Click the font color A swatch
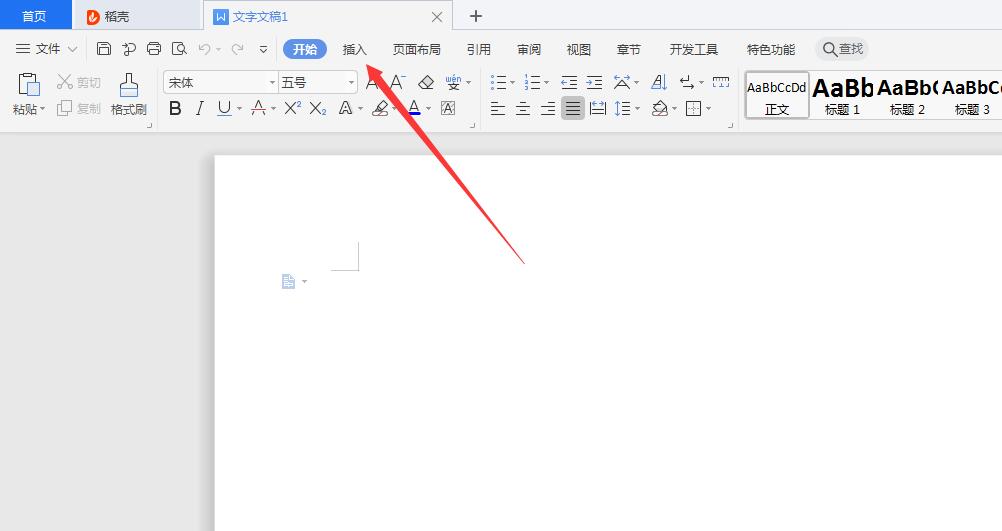Image resolution: width=1002 pixels, height=531 pixels. [415, 107]
